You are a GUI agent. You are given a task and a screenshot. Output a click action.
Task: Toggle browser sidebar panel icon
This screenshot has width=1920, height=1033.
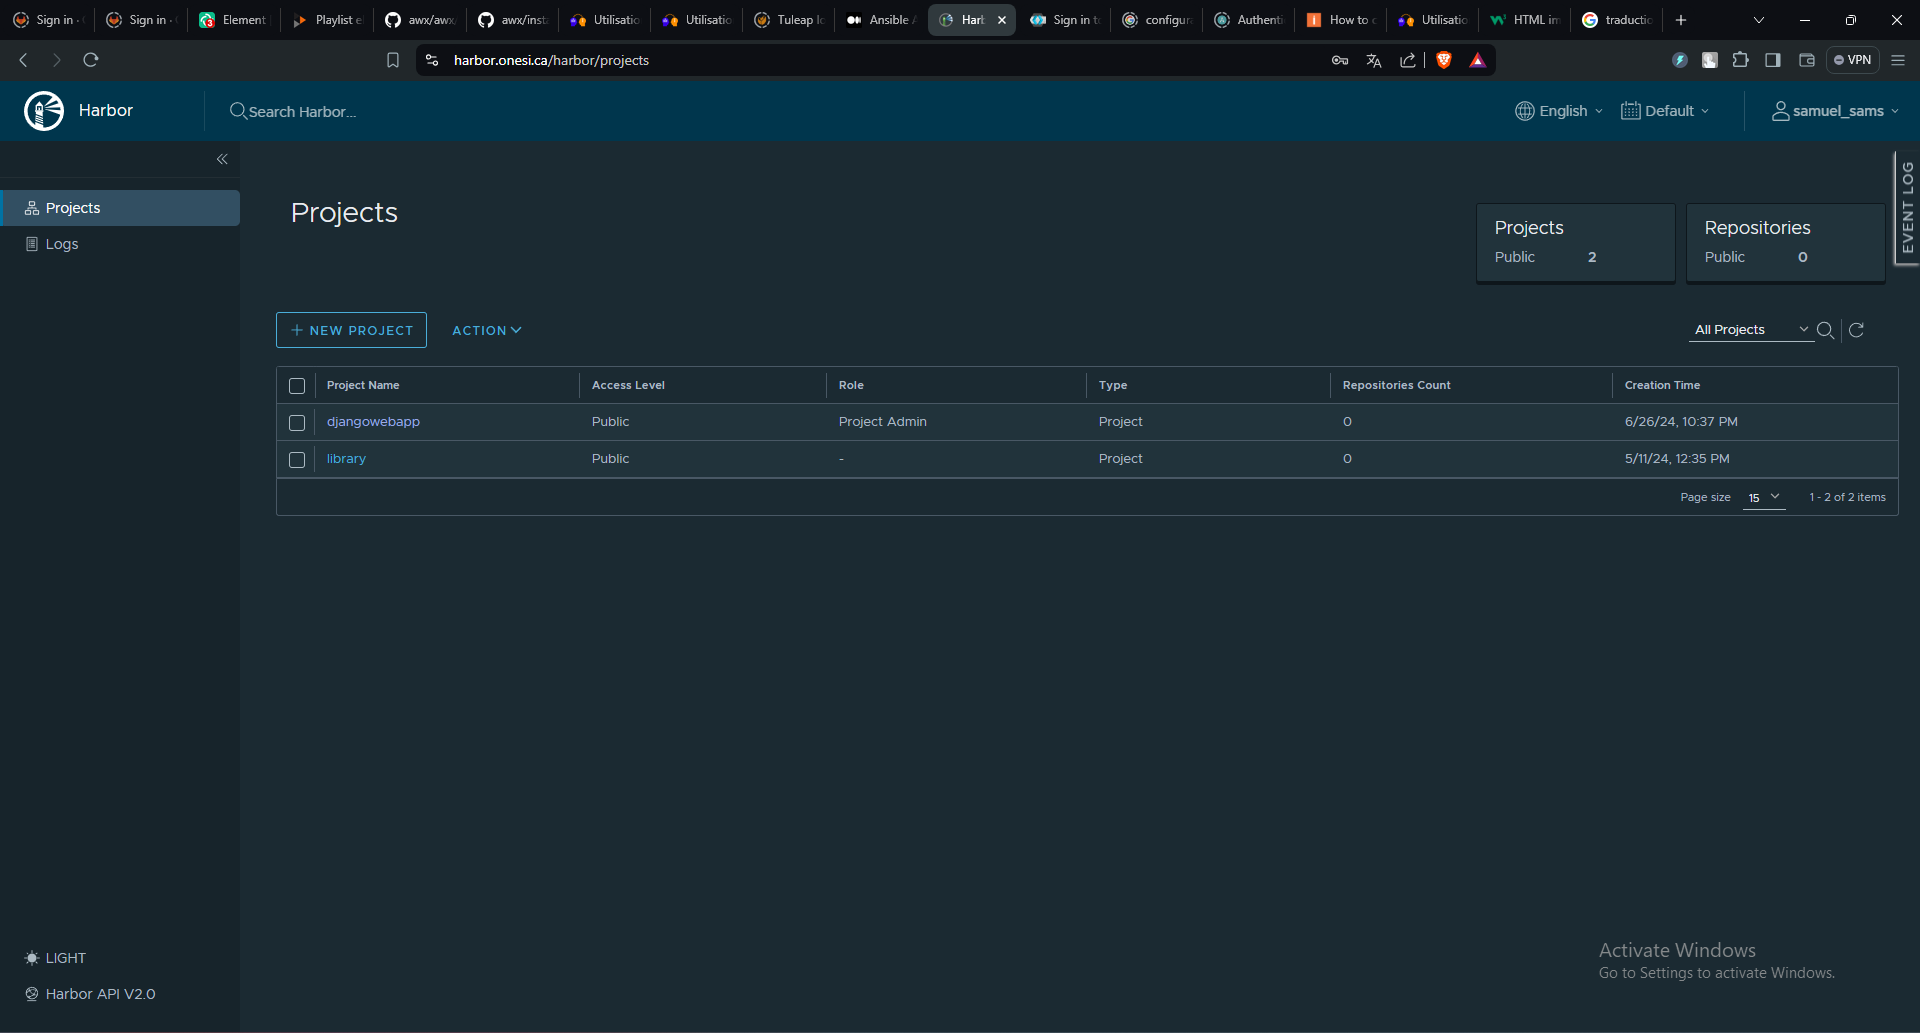pyautogui.click(x=1773, y=60)
